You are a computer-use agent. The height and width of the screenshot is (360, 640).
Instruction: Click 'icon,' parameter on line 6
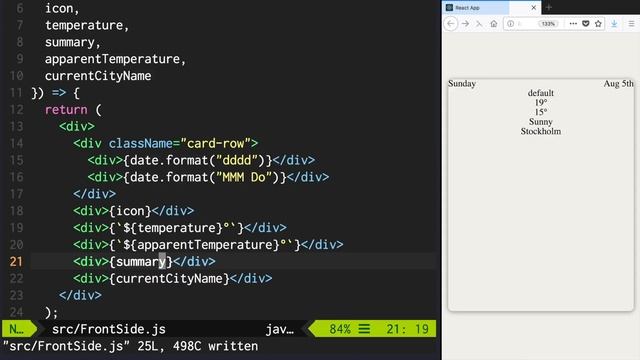pyautogui.click(x=62, y=9)
